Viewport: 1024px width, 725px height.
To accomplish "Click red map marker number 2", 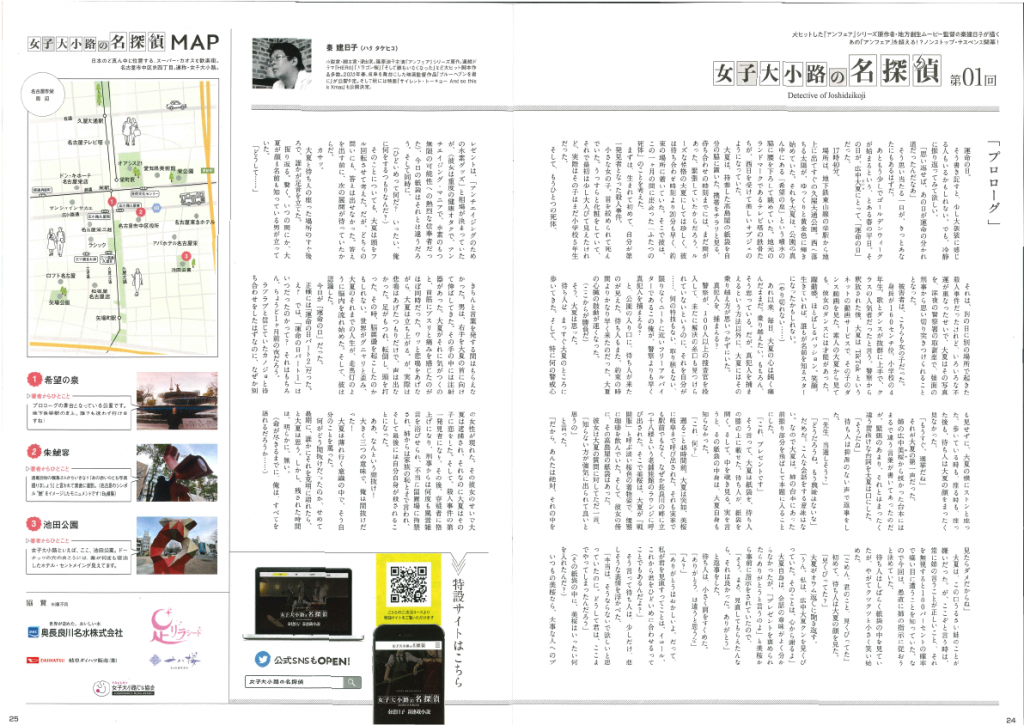I will [140, 212].
